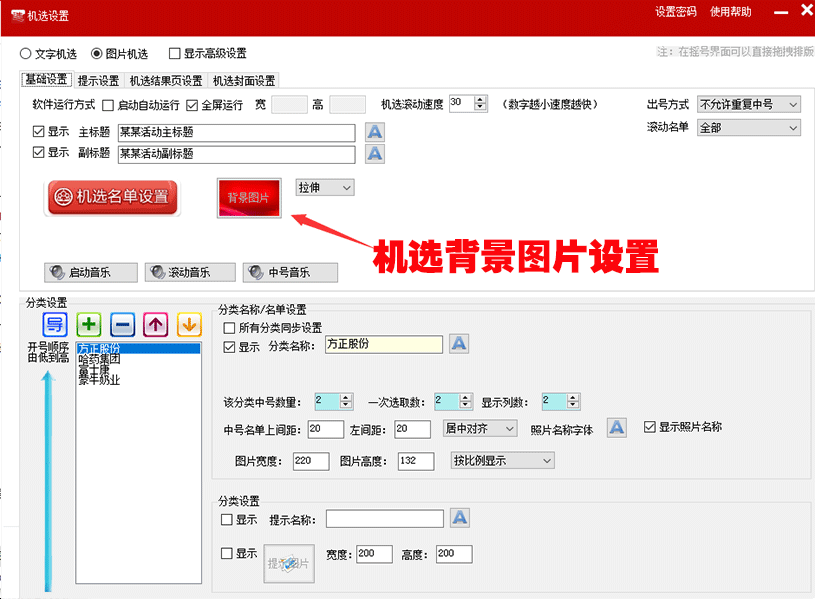Viewport: 815px width, 599px height.
Task: Click the red 机选名单设置 button
Action: [x=111, y=198]
